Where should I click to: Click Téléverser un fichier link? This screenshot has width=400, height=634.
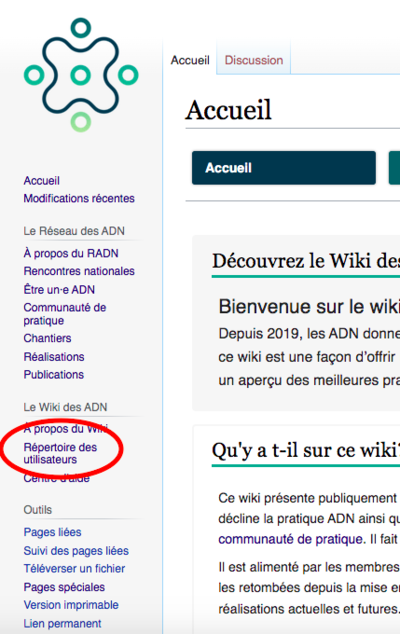click(x=74, y=569)
